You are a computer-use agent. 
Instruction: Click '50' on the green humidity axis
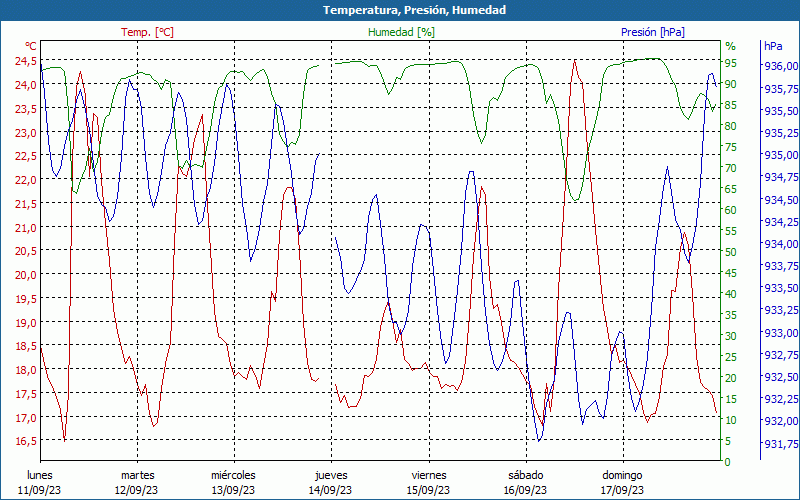tap(731, 252)
